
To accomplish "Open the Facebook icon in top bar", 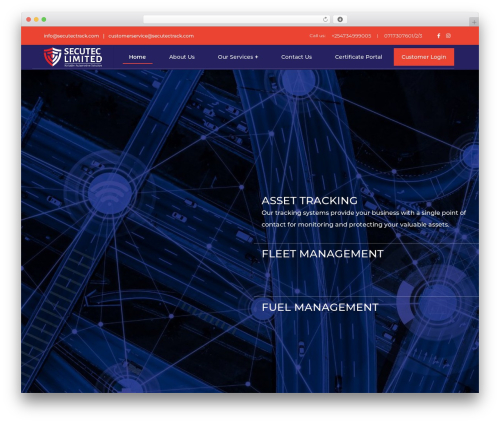I will click(438, 36).
